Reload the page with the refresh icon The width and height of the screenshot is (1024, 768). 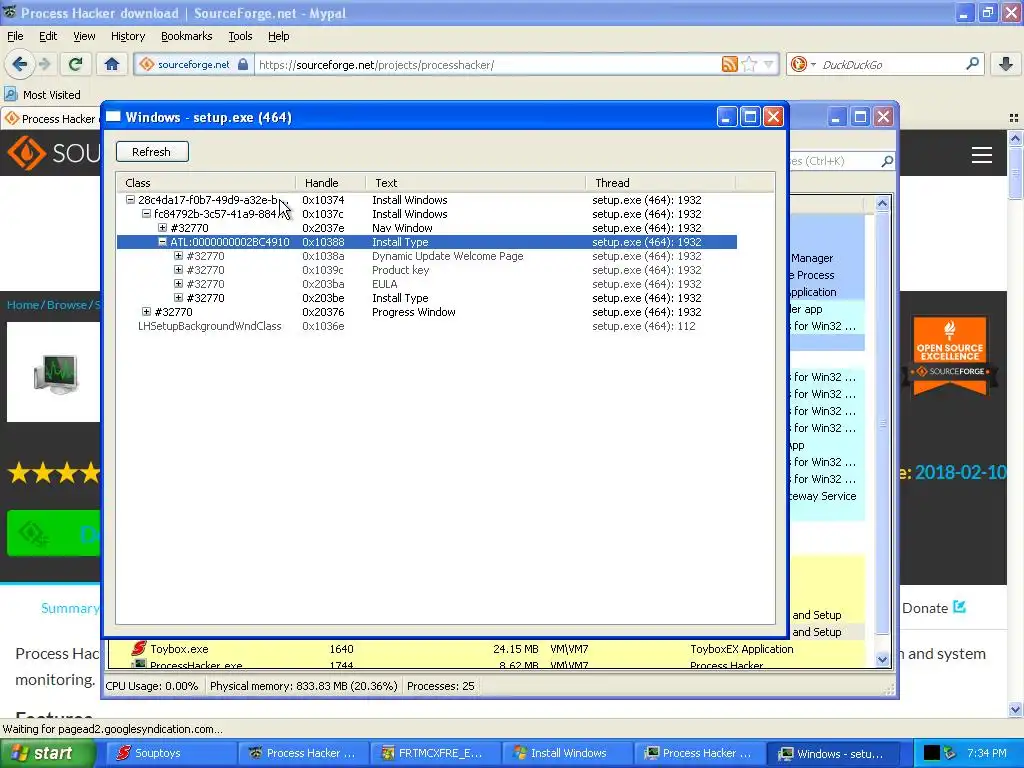[76, 64]
